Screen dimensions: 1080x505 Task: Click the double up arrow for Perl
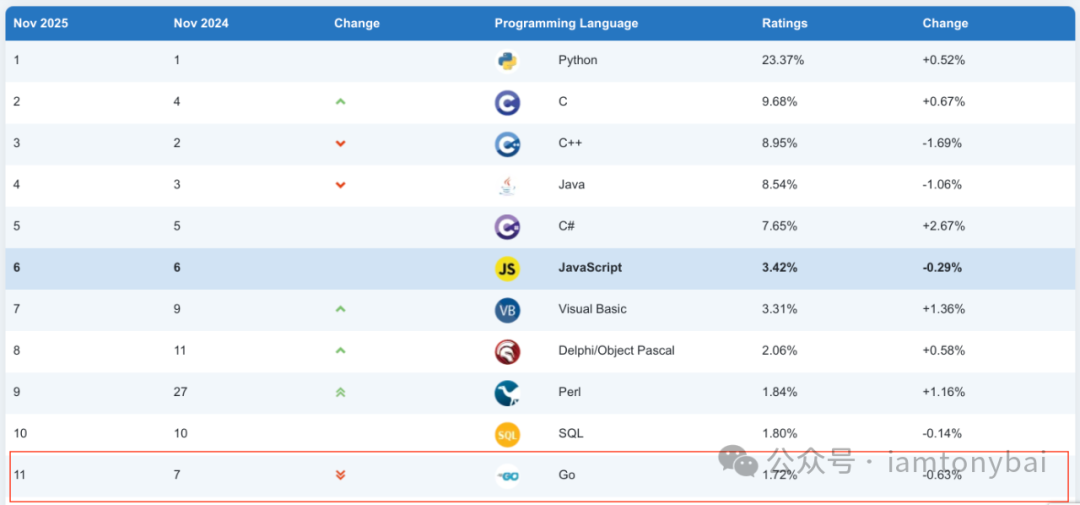pyautogui.click(x=340, y=393)
